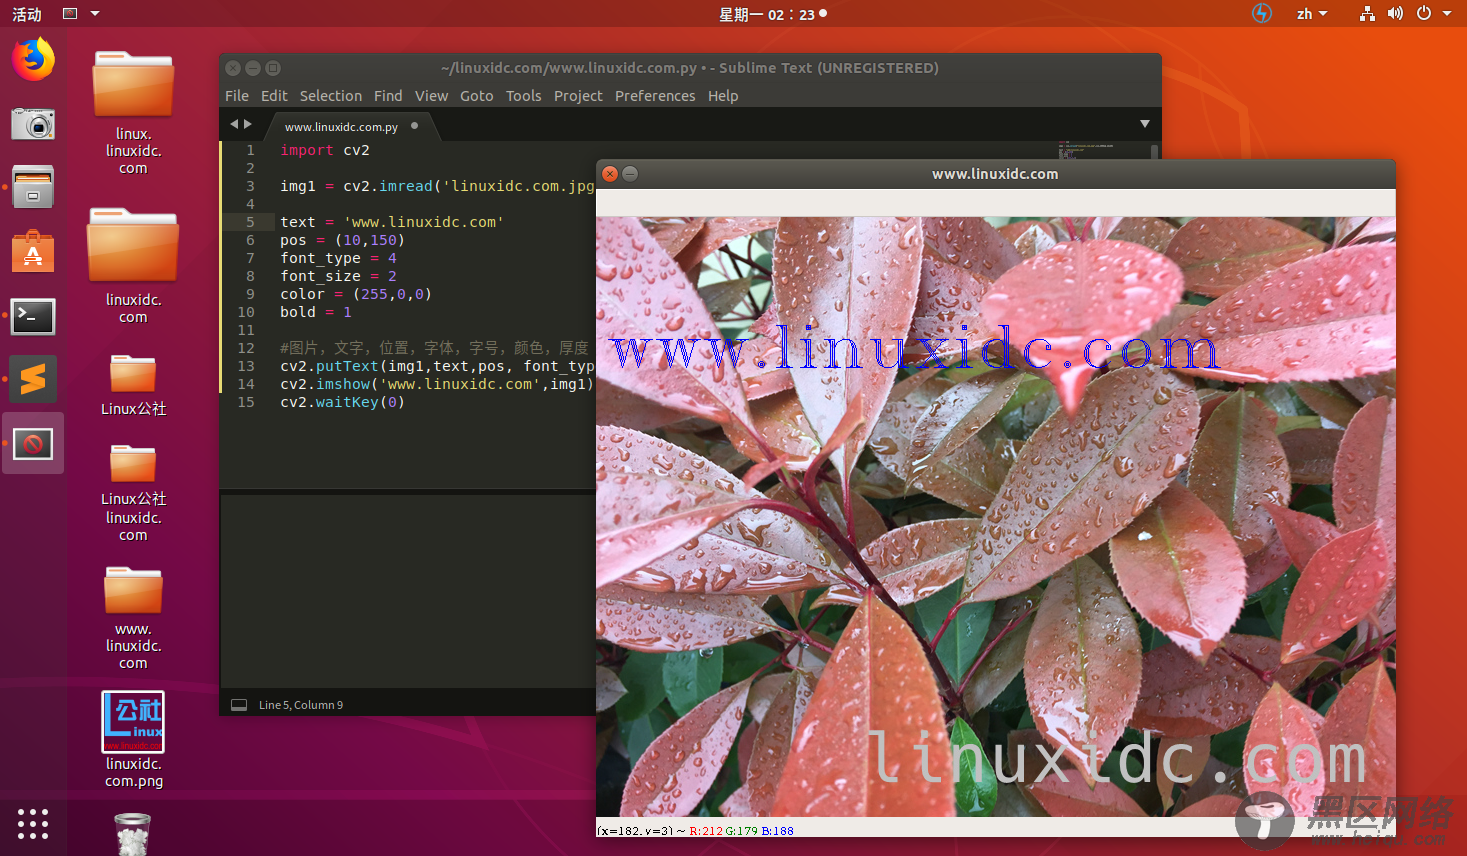Open the Tools menu

coord(524,96)
